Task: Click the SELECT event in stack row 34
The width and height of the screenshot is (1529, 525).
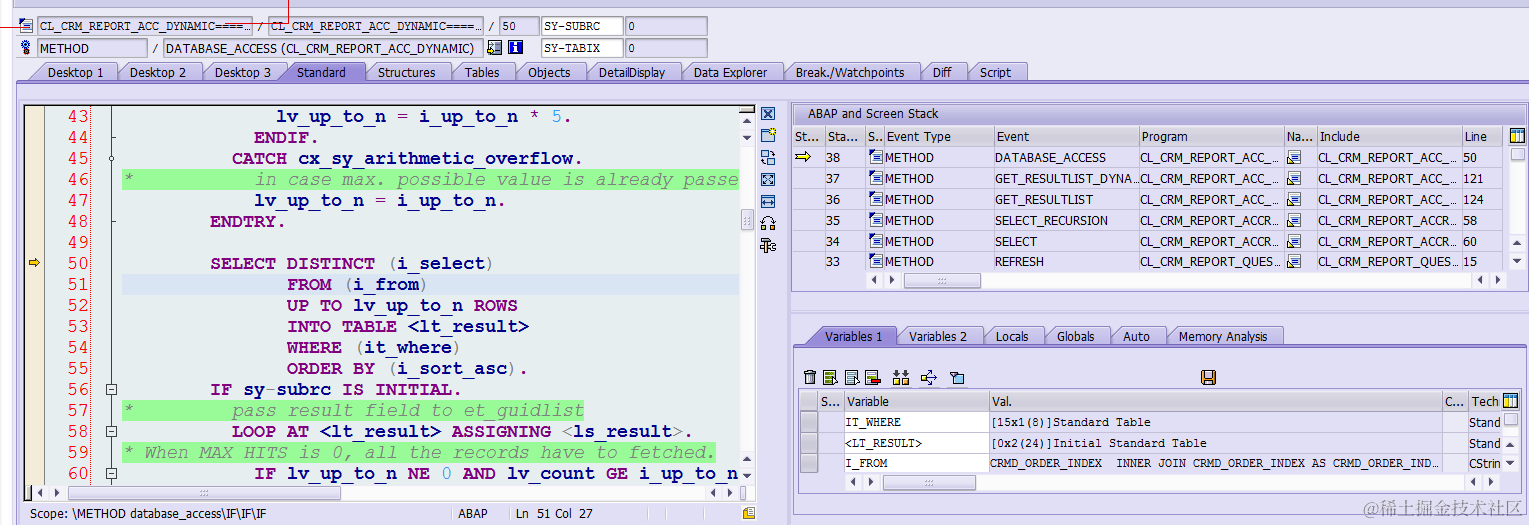Action: (x=1066, y=241)
